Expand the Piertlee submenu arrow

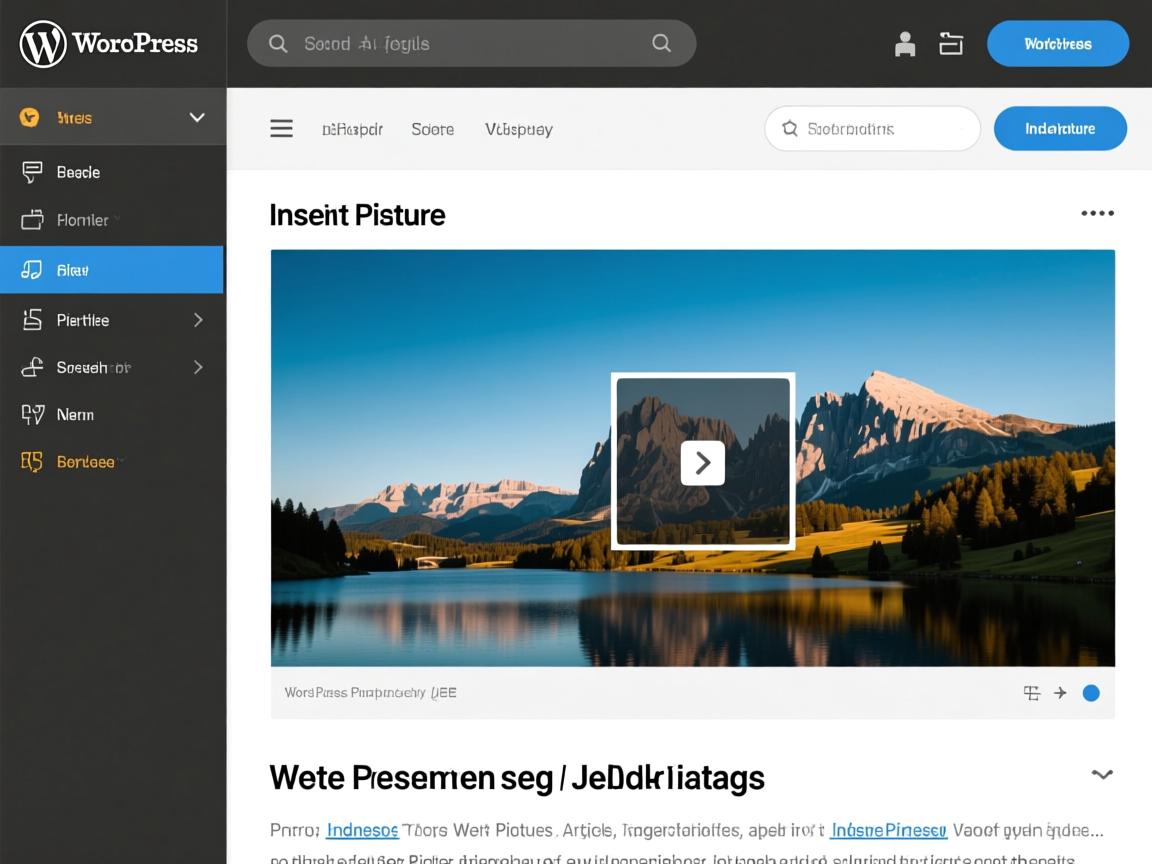pyautogui.click(x=198, y=320)
